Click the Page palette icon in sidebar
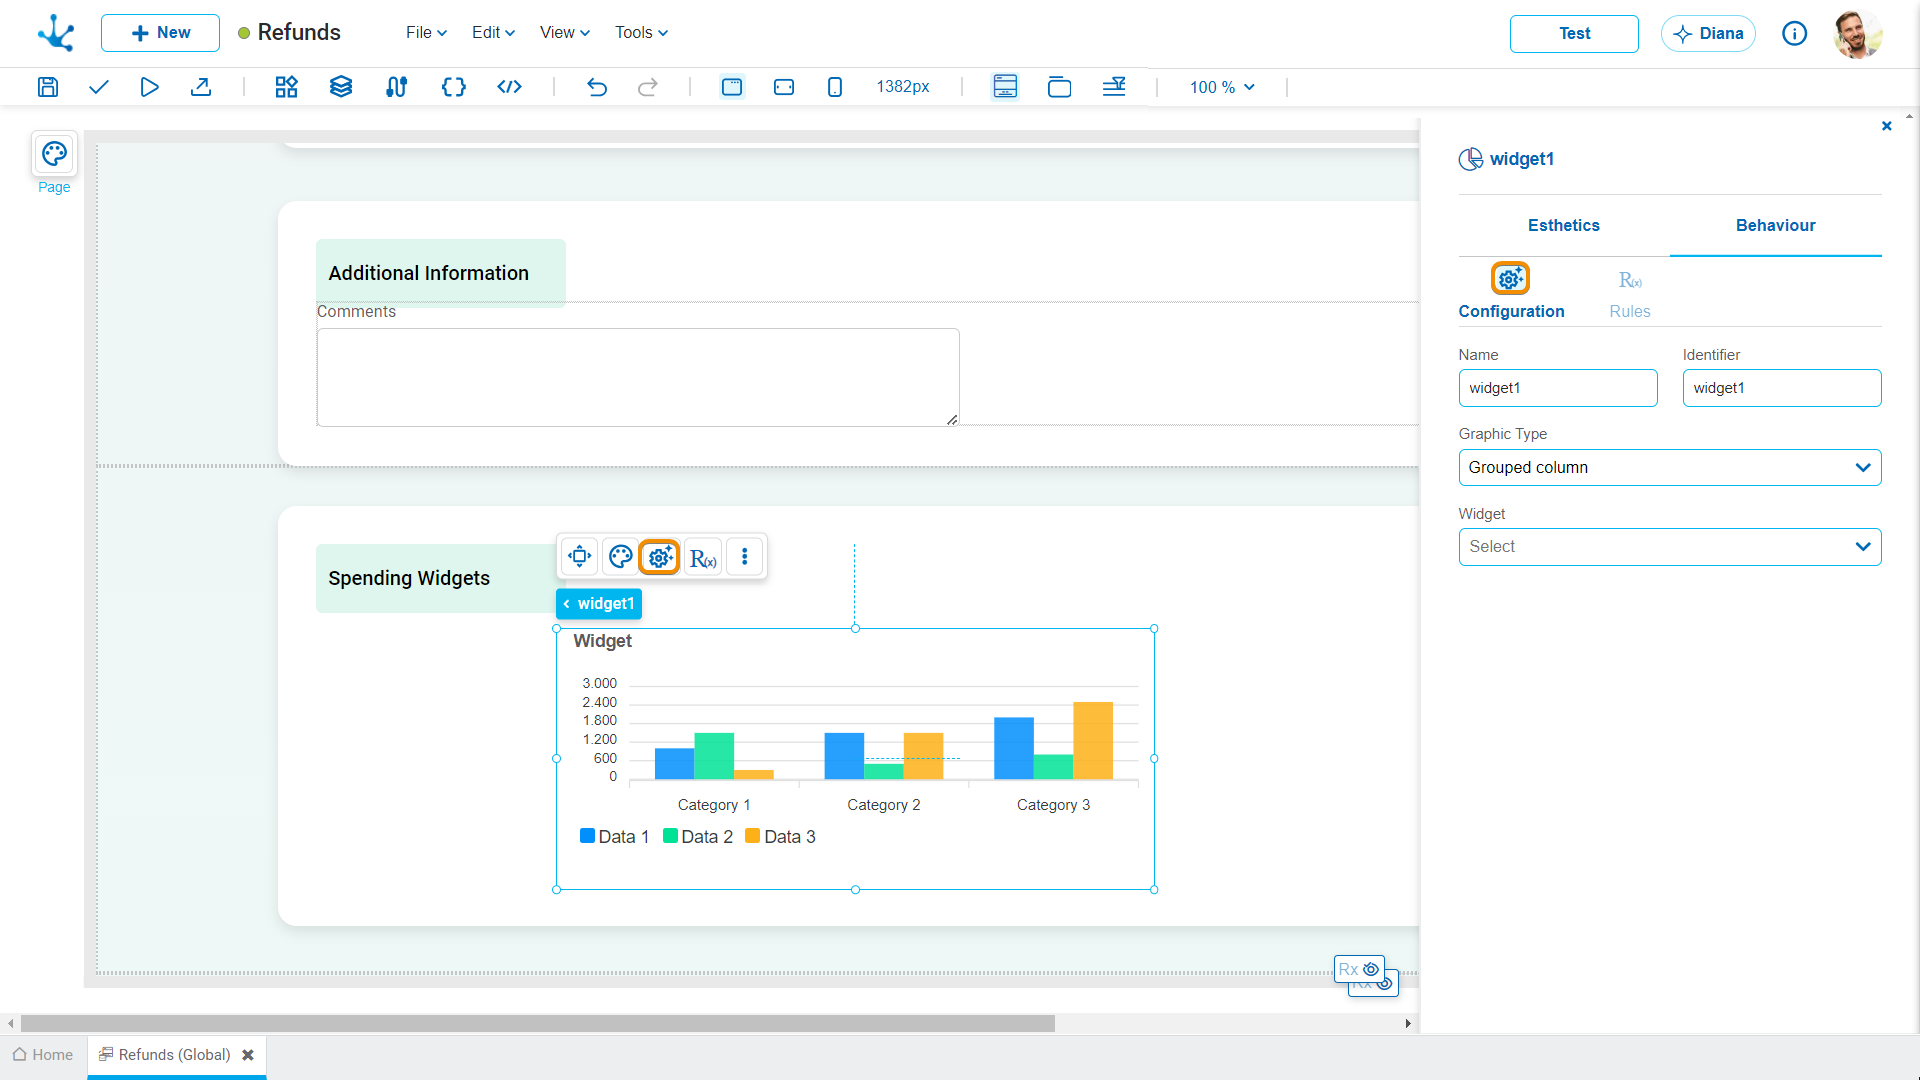 54,154
